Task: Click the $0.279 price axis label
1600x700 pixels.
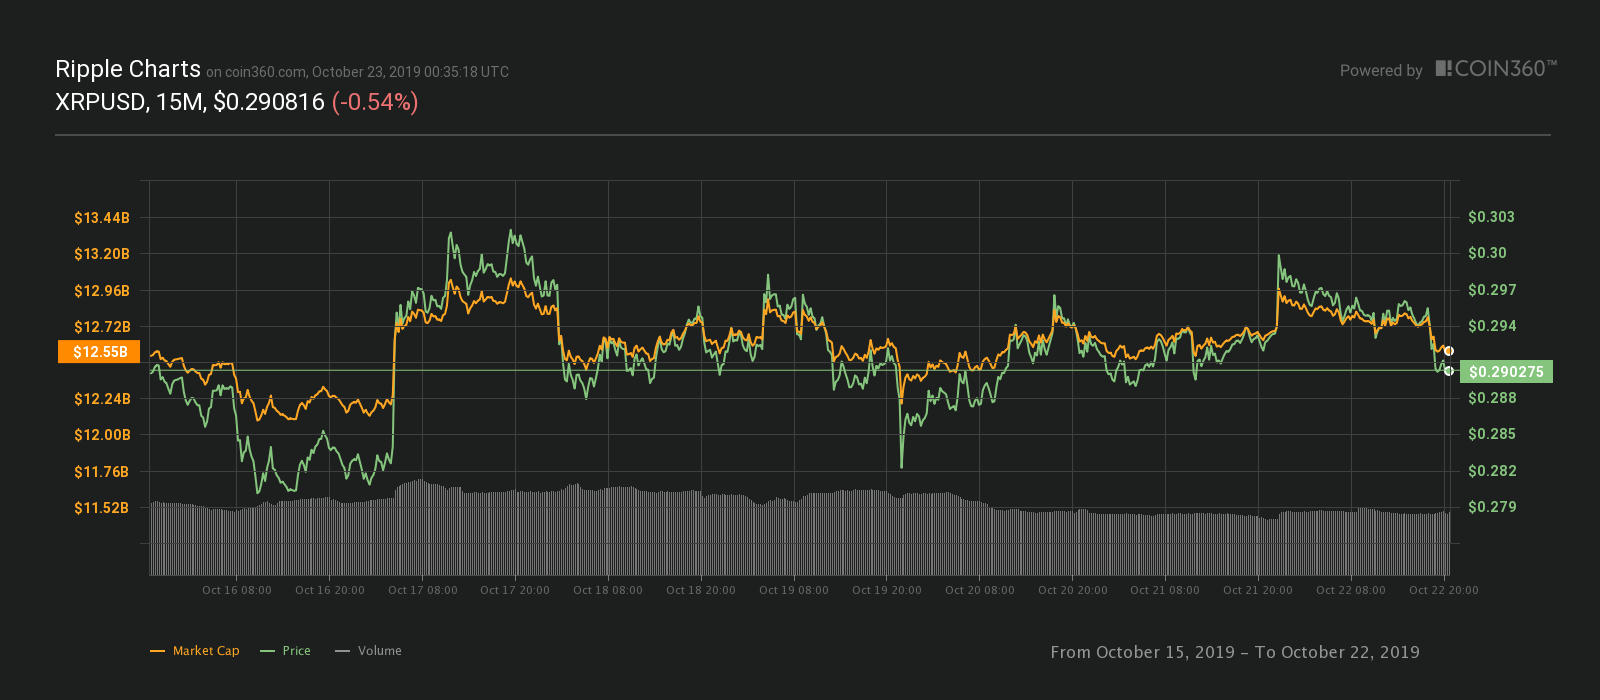Action: (x=1492, y=507)
